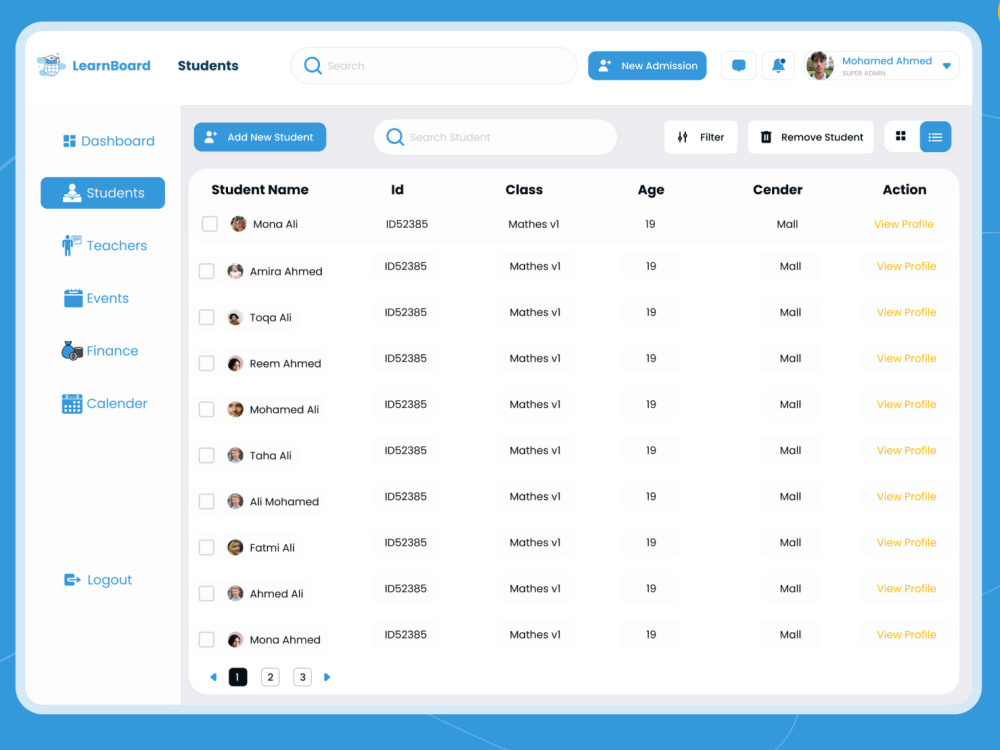Check the Mohamed Ali checkbox

coord(207,409)
